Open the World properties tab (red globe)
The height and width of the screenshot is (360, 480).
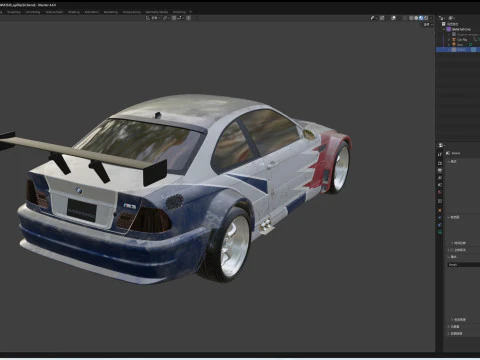point(440,192)
